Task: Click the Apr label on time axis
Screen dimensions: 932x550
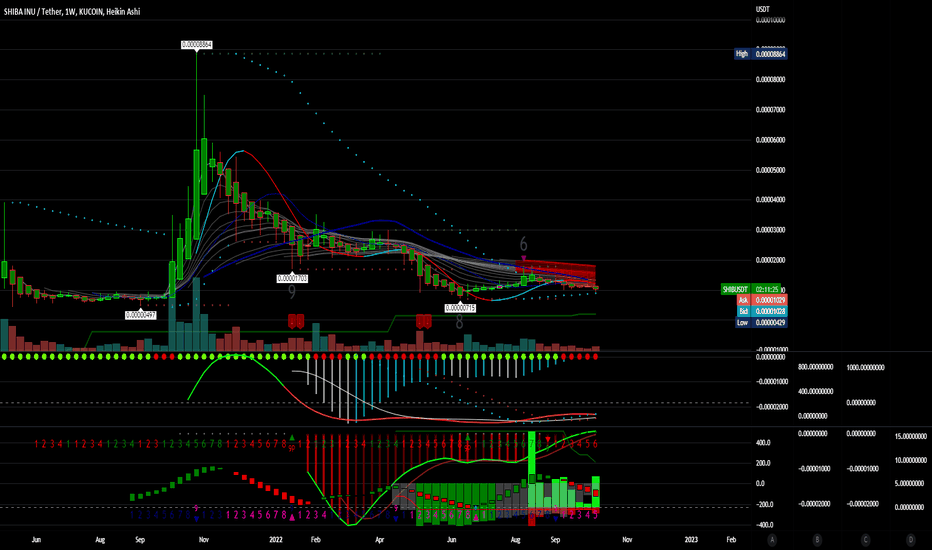Action: pyautogui.click(x=380, y=540)
